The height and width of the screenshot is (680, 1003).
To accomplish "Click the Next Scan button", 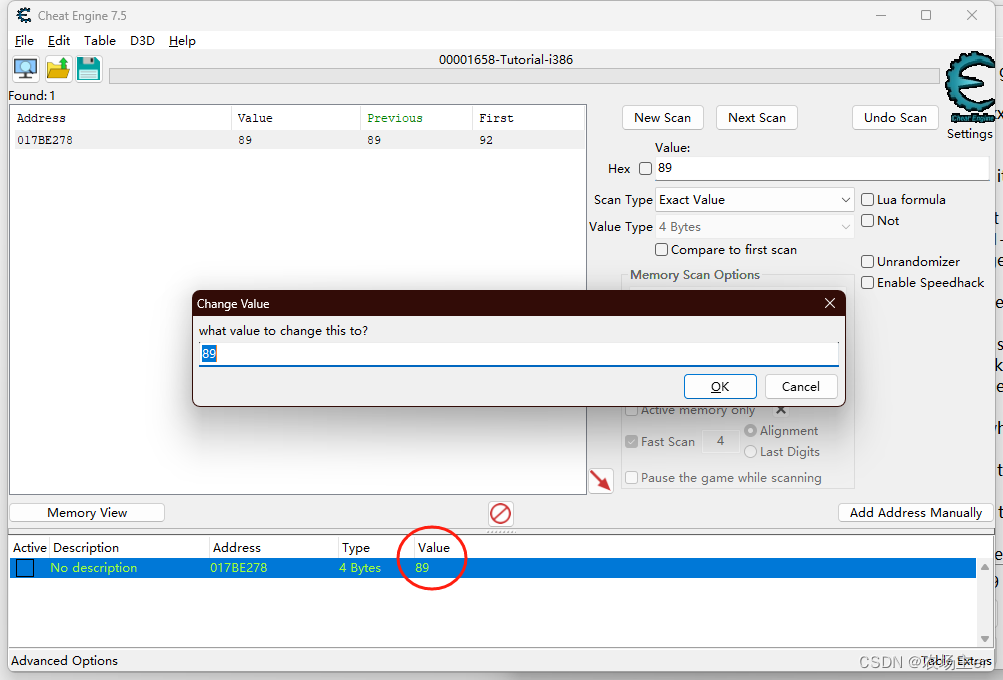I will point(757,118).
